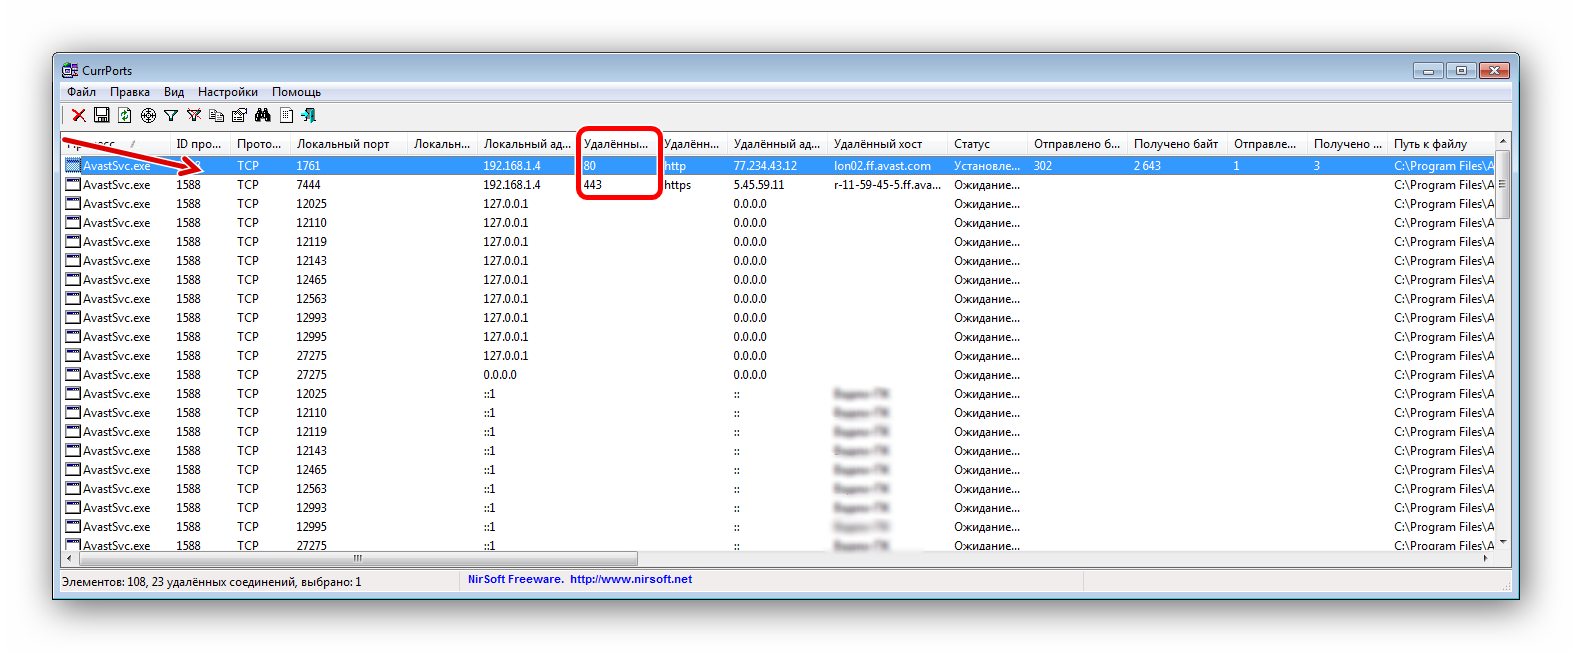Open the Правка menu
1572x652 pixels.
point(130,92)
